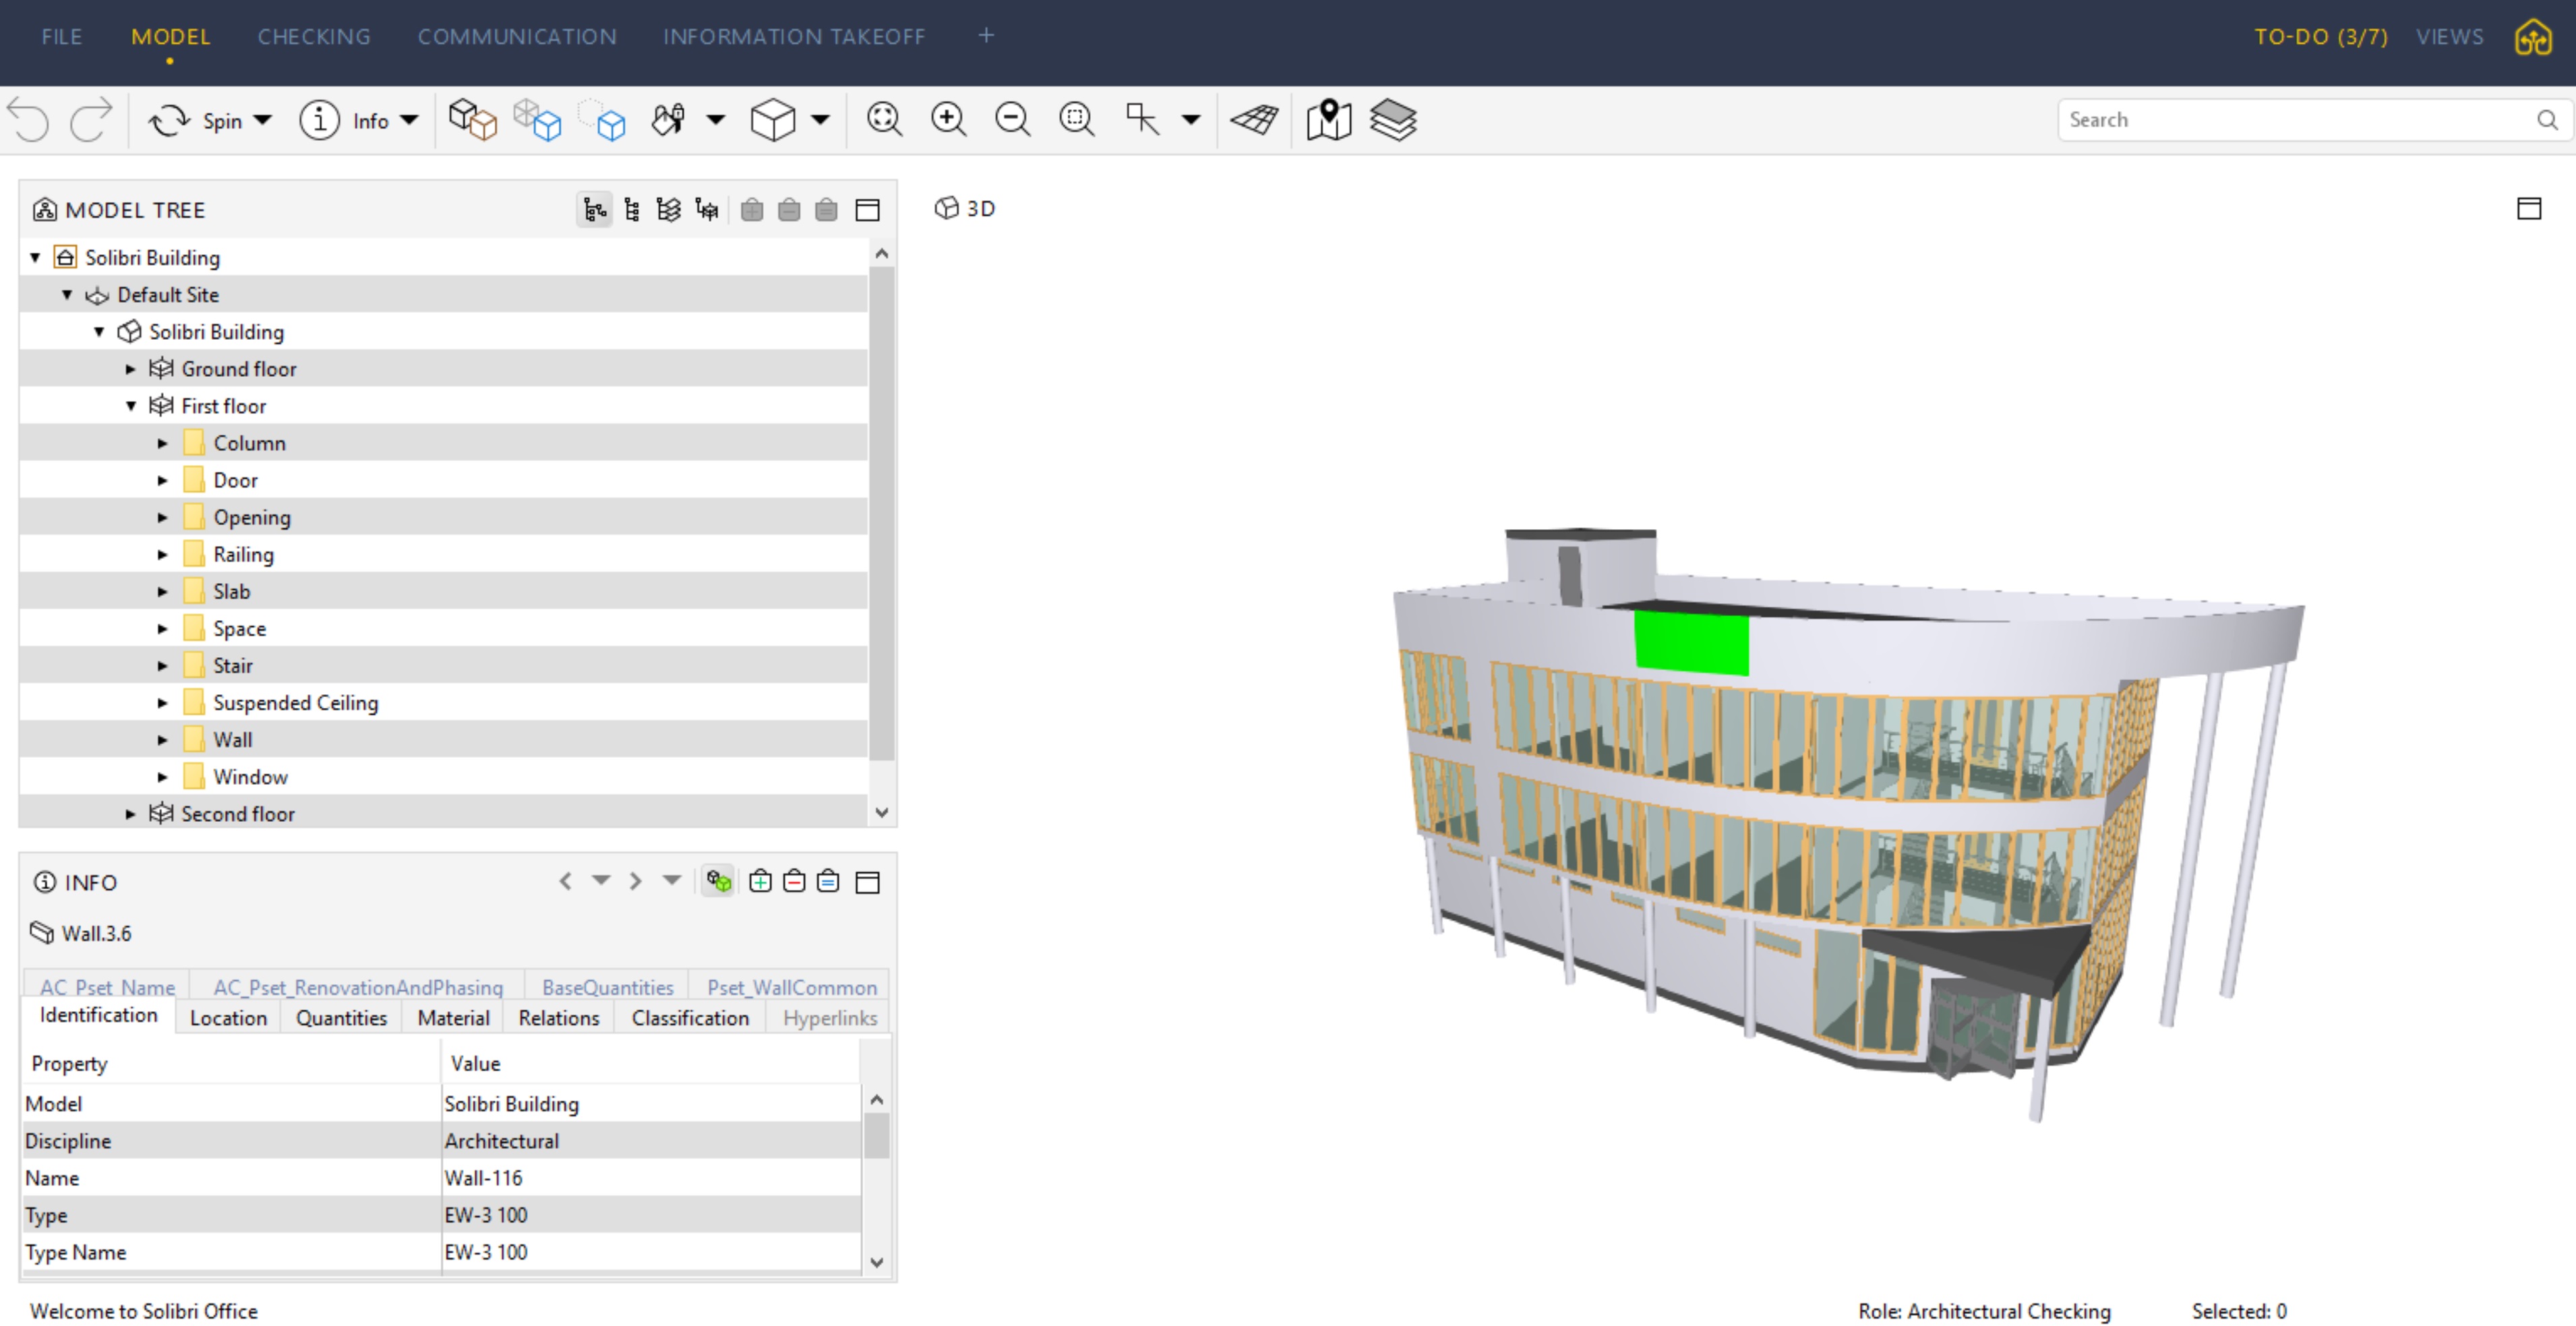The height and width of the screenshot is (1326, 2576).
Task: Click the zoom in magnifier
Action: point(948,120)
